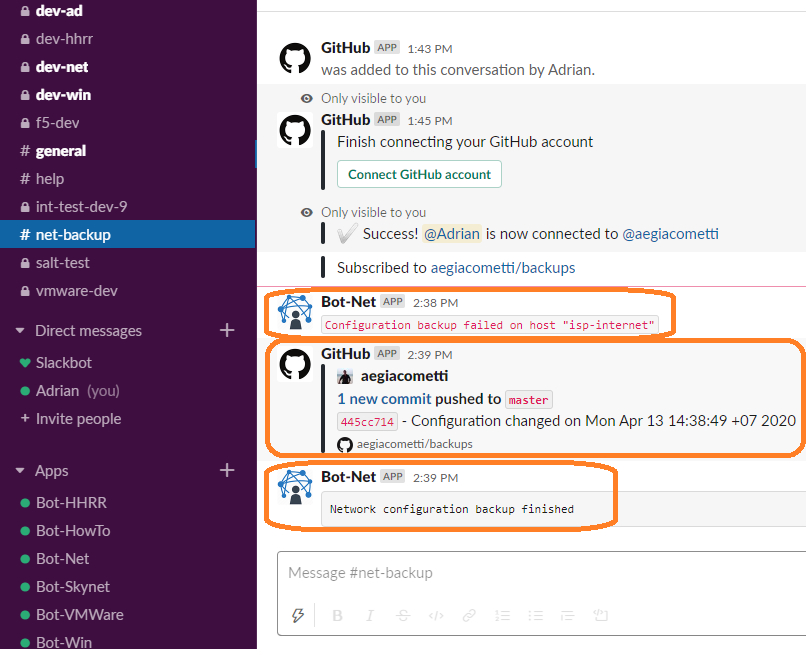Image resolution: width=806 pixels, height=649 pixels.
Task: Toggle bold formatting in the composer
Action: [x=337, y=615]
